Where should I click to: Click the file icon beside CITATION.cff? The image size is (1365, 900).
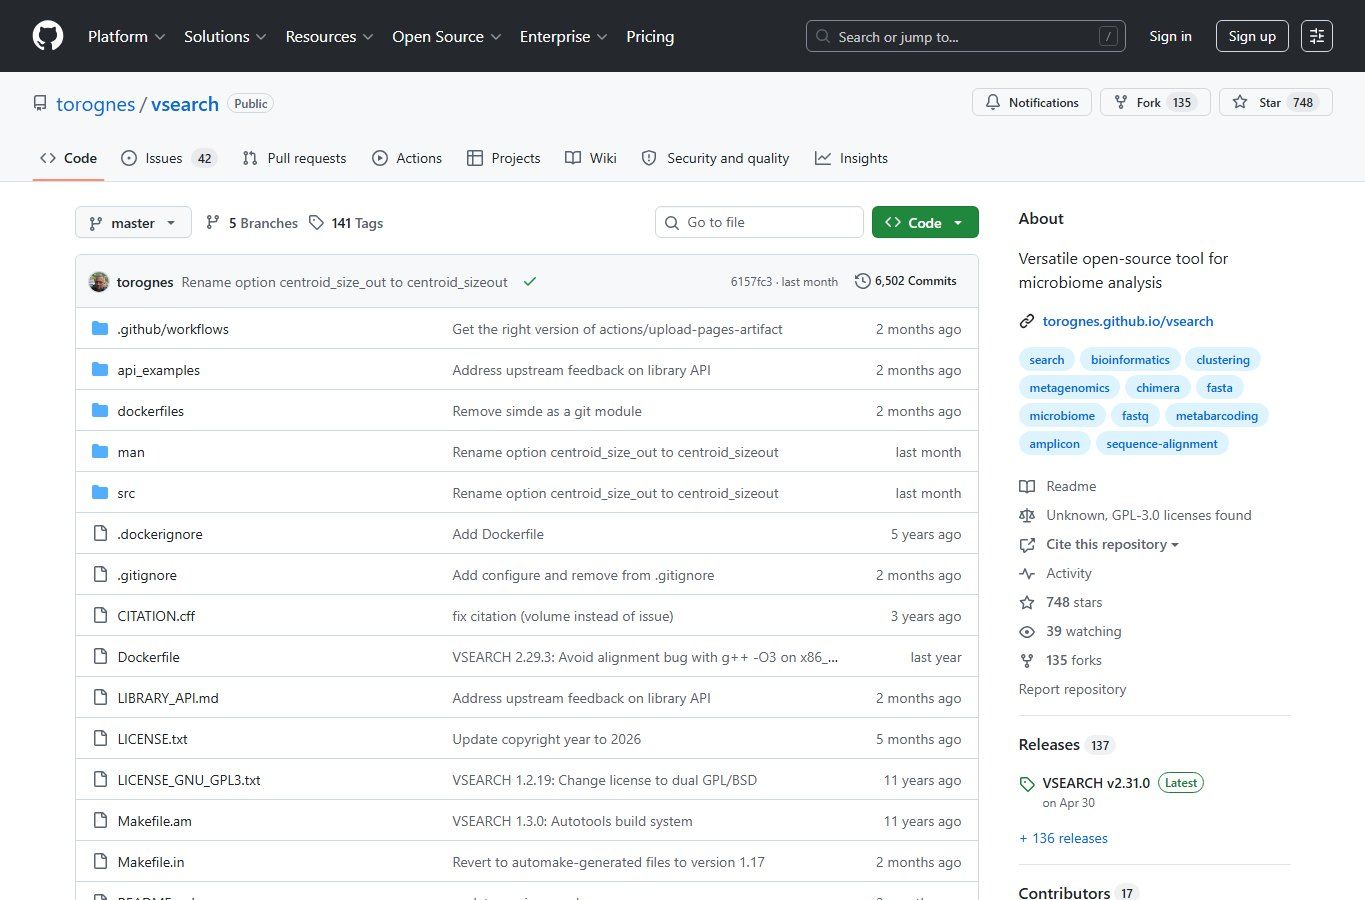pos(100,616)
